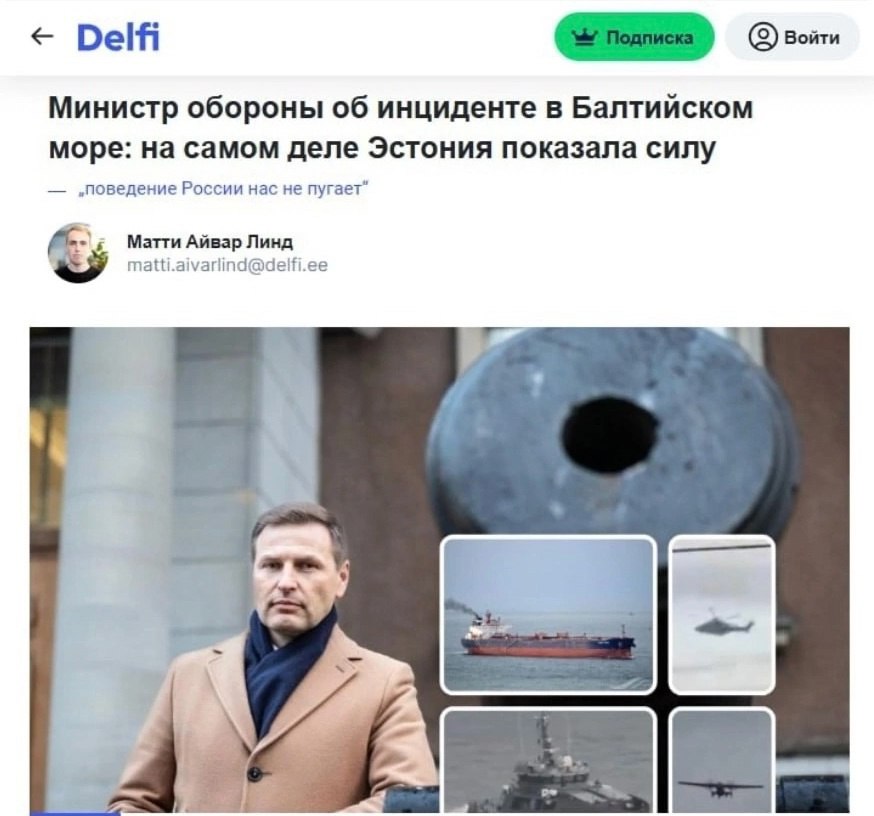Open author name Матти Айвар Линд
Viewport: 874px width, 816px height.
tap(210, 241)
